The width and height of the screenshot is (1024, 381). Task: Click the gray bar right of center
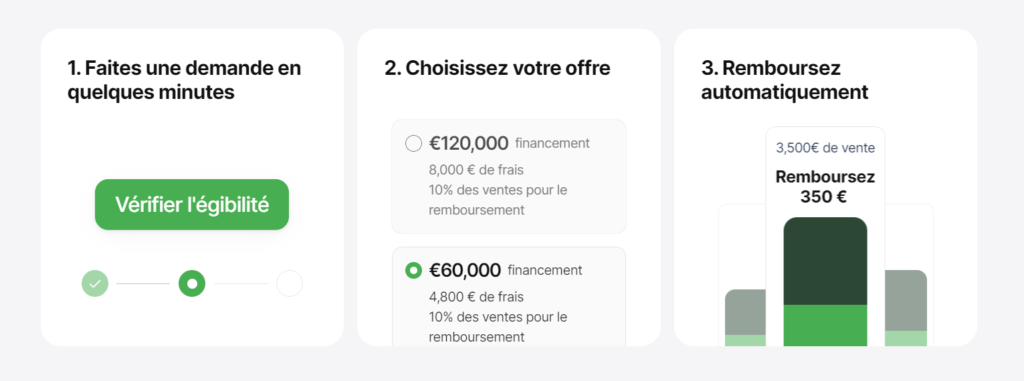click(906, 300)
